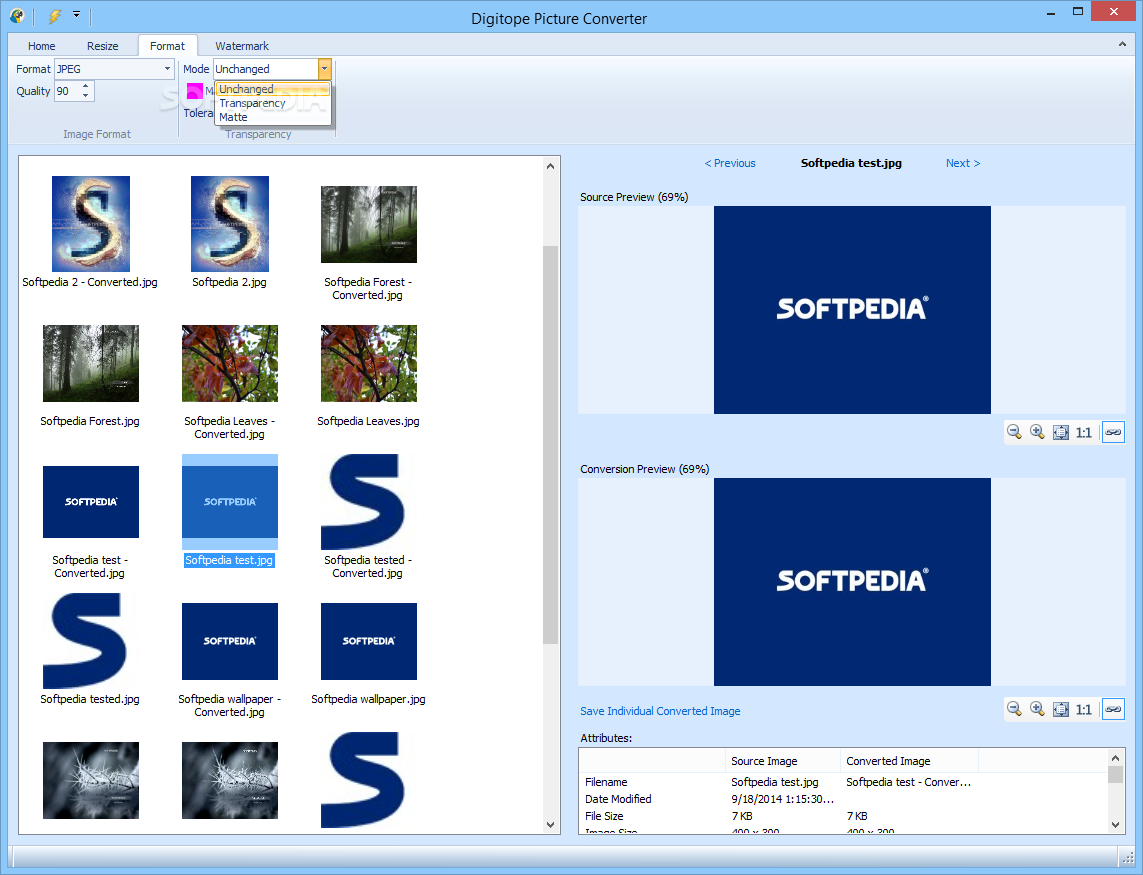Fit conversion preview to window
The height and width of the screenshot is (875, 1143).
click(x=1061, y=709)
